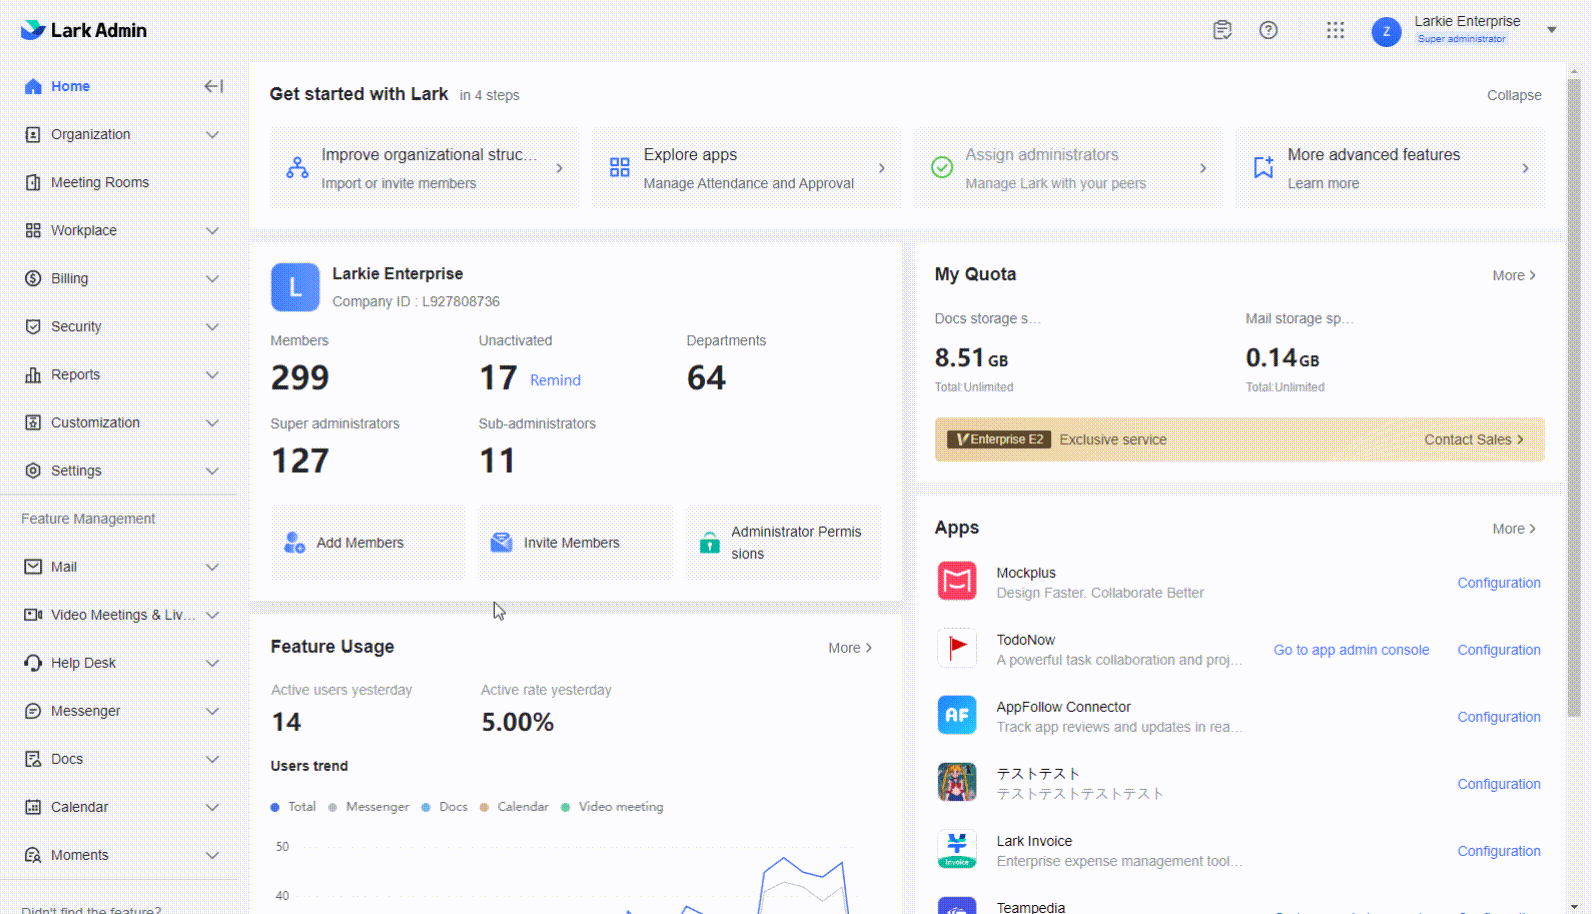Click the Remind link next to Unactivated

(x=555, y=380)
